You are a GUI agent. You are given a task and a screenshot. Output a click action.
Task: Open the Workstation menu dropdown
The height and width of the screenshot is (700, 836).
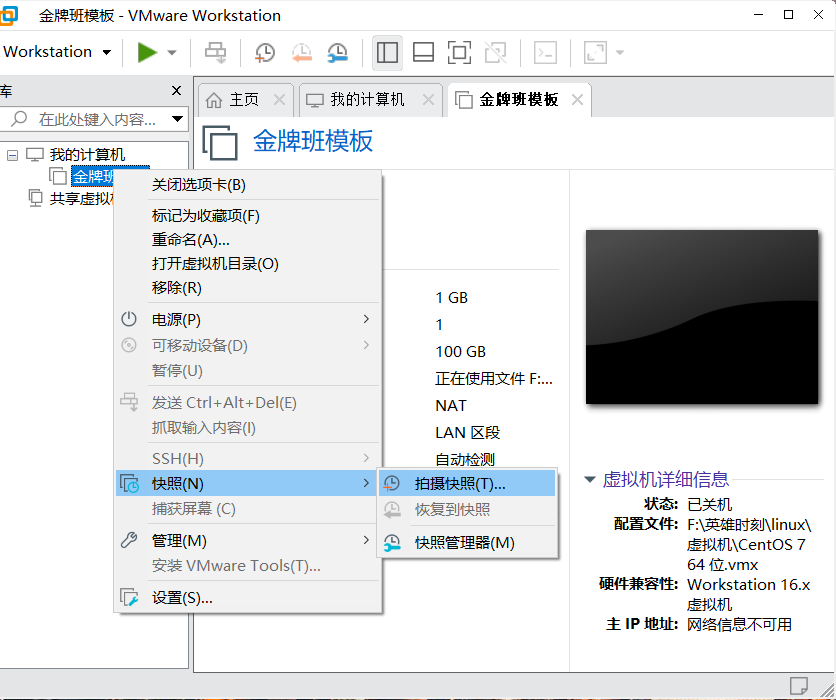click(57, 52)
